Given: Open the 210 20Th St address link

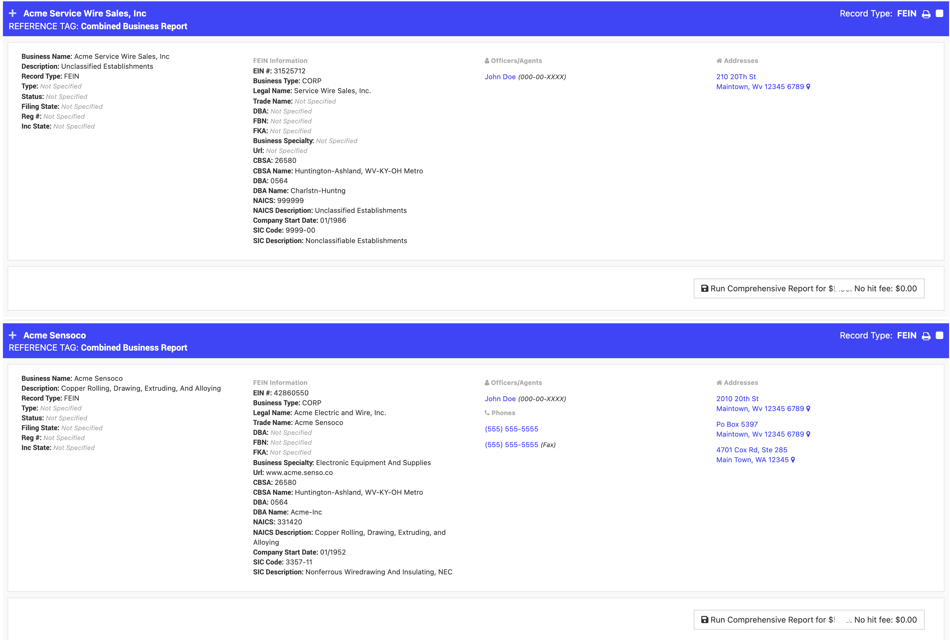Looking at the screenshot, I should click(736, 77).
